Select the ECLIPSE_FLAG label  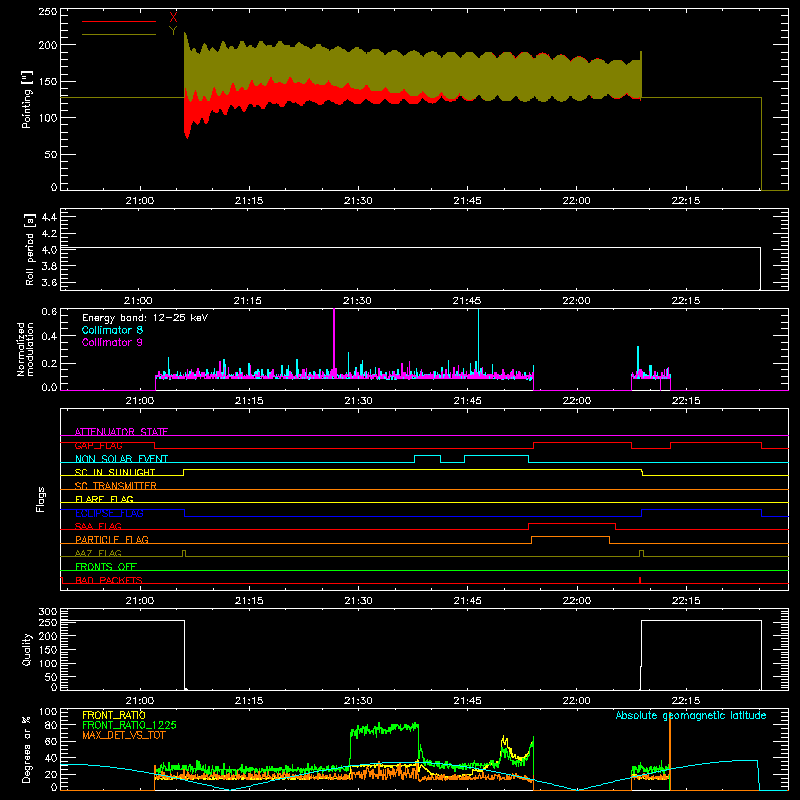[x=109, y=513]
